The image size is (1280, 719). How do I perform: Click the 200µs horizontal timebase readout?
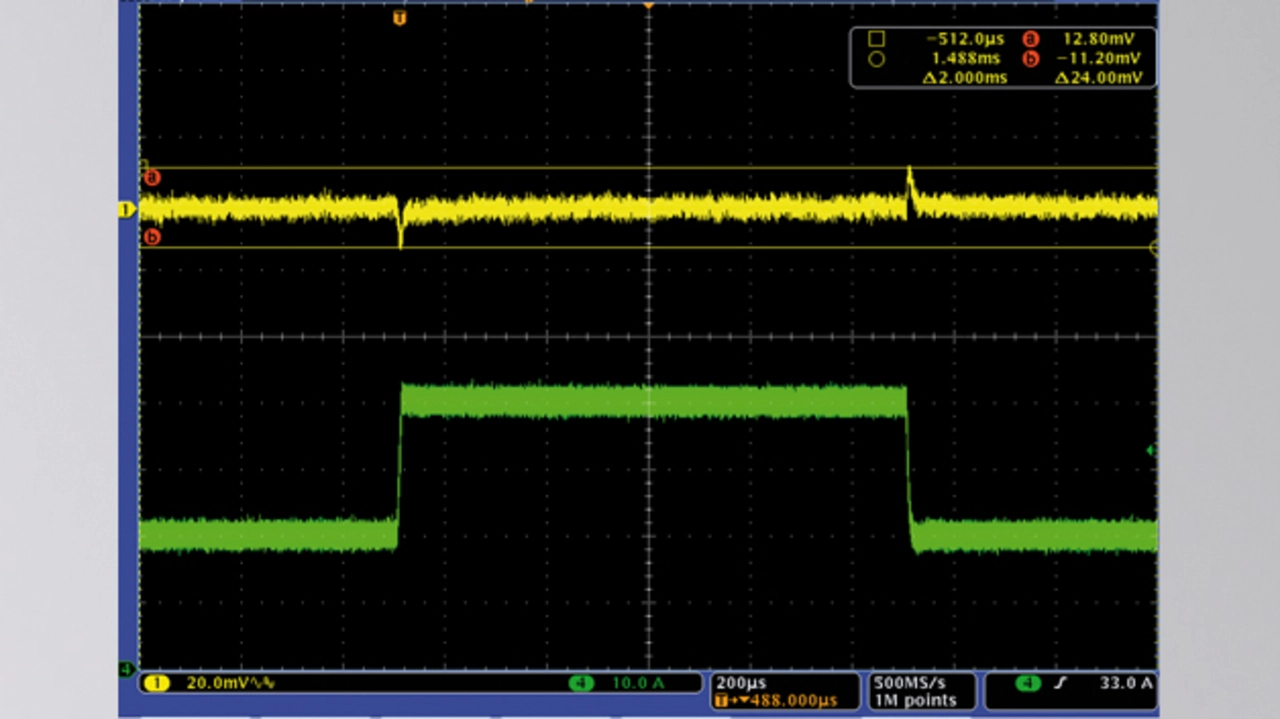741,683
